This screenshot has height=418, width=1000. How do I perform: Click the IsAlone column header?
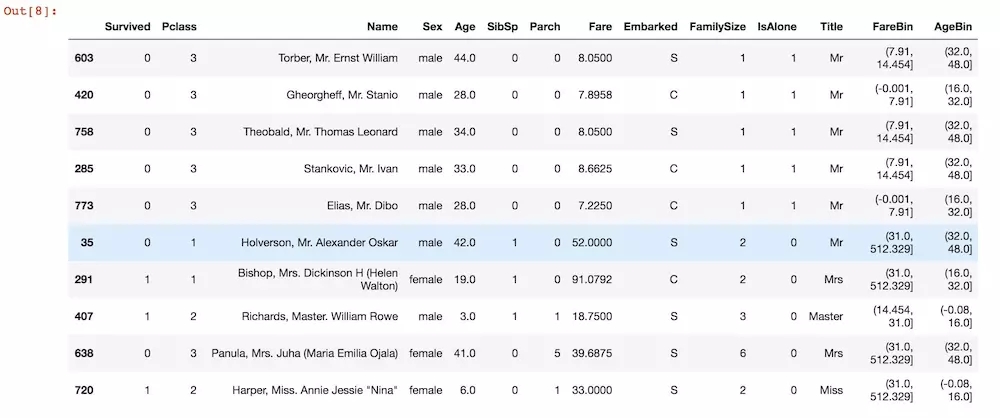[x=777, y=26]
